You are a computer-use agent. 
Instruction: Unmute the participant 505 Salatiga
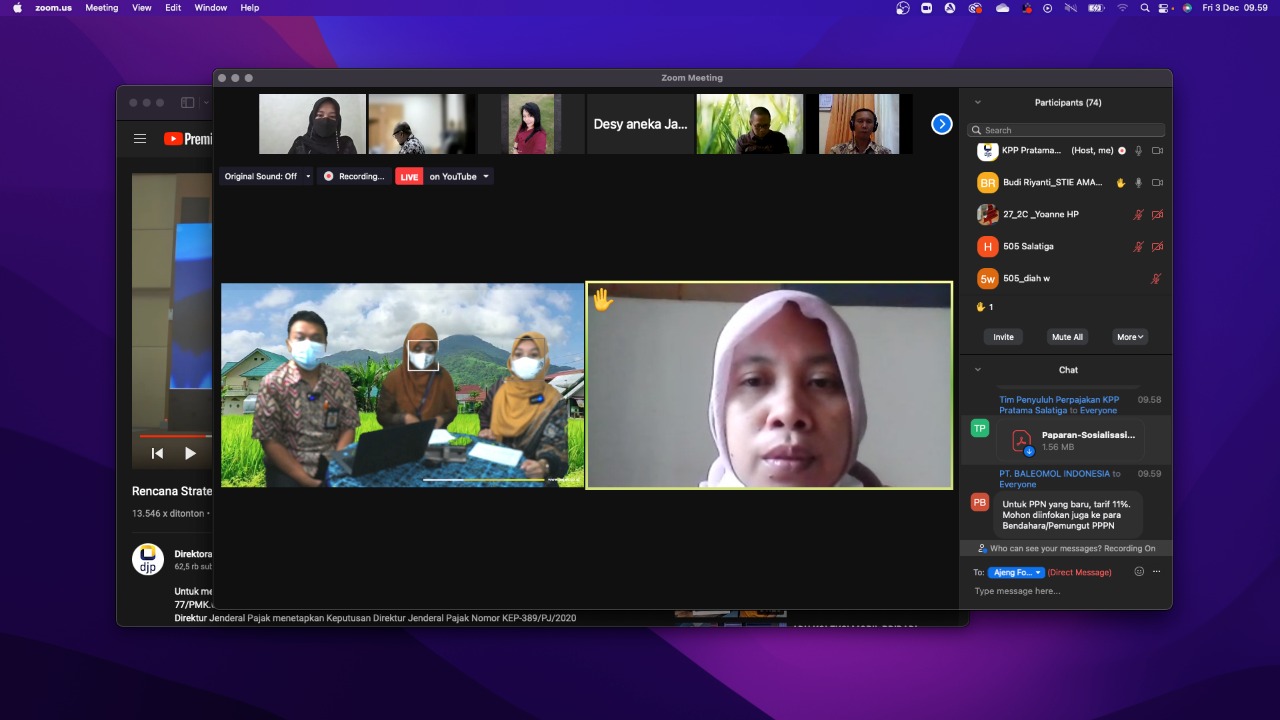[1138, 247]
